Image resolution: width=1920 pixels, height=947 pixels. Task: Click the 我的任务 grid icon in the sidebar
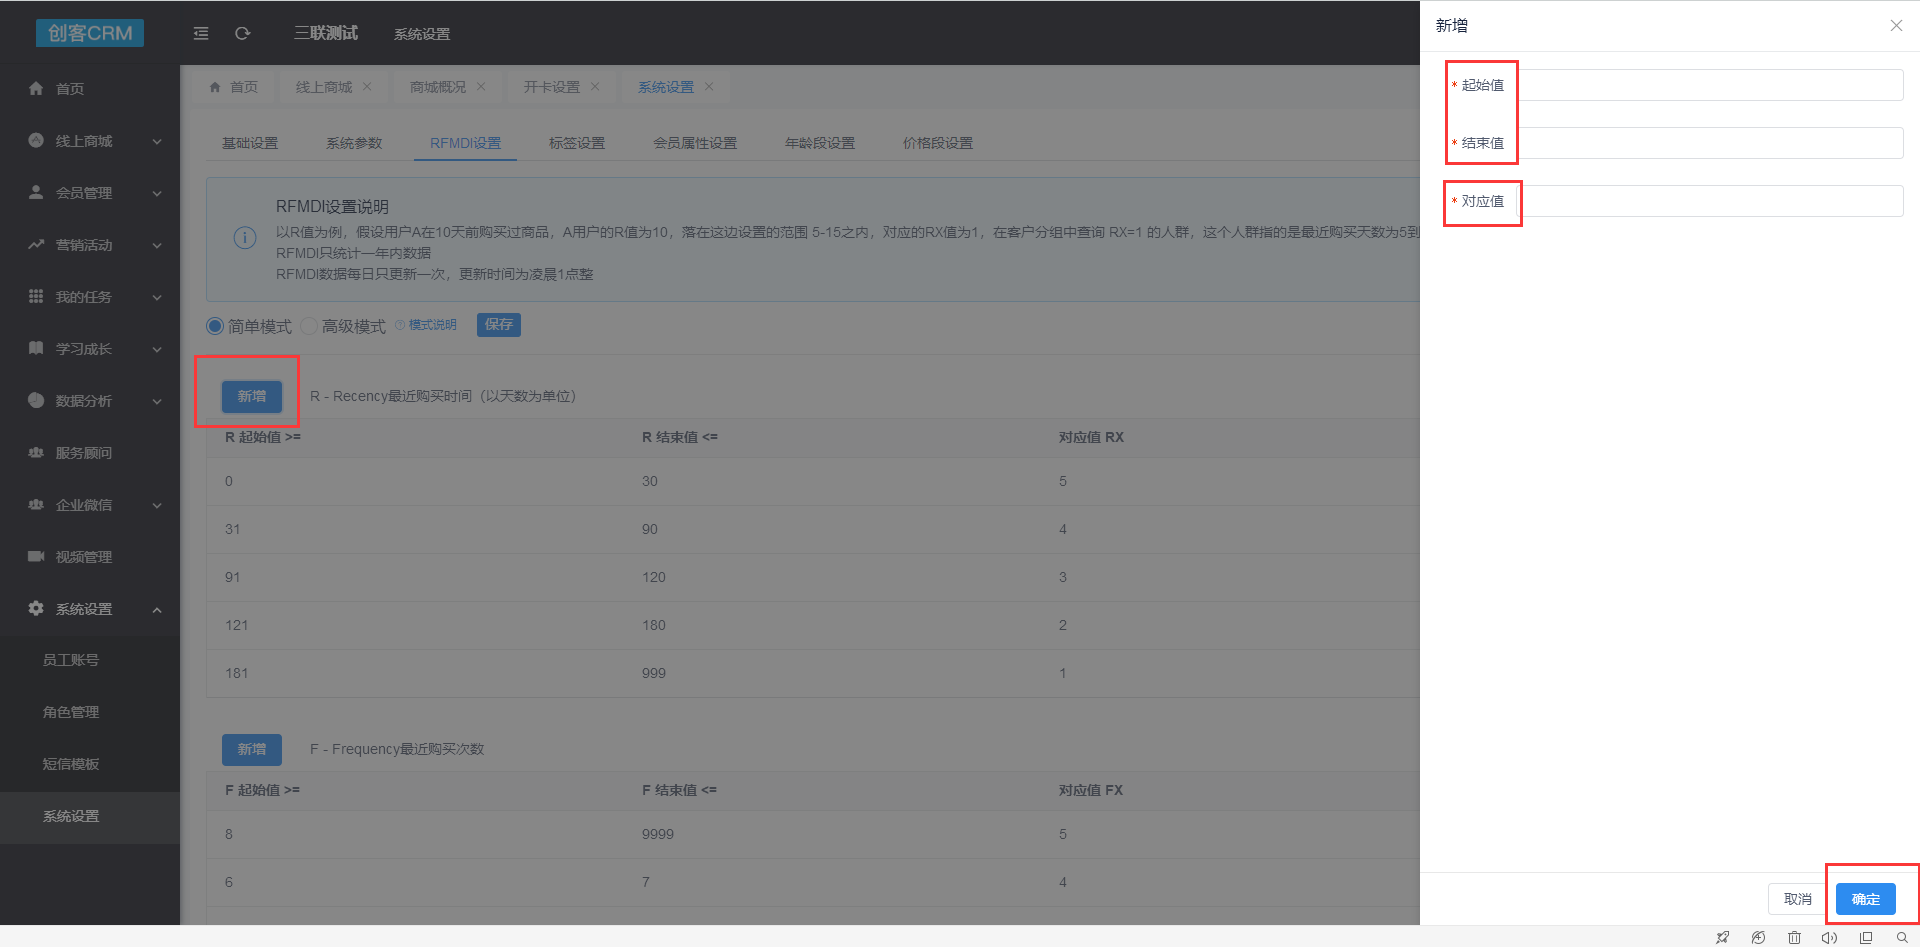(x=36, y=296)
